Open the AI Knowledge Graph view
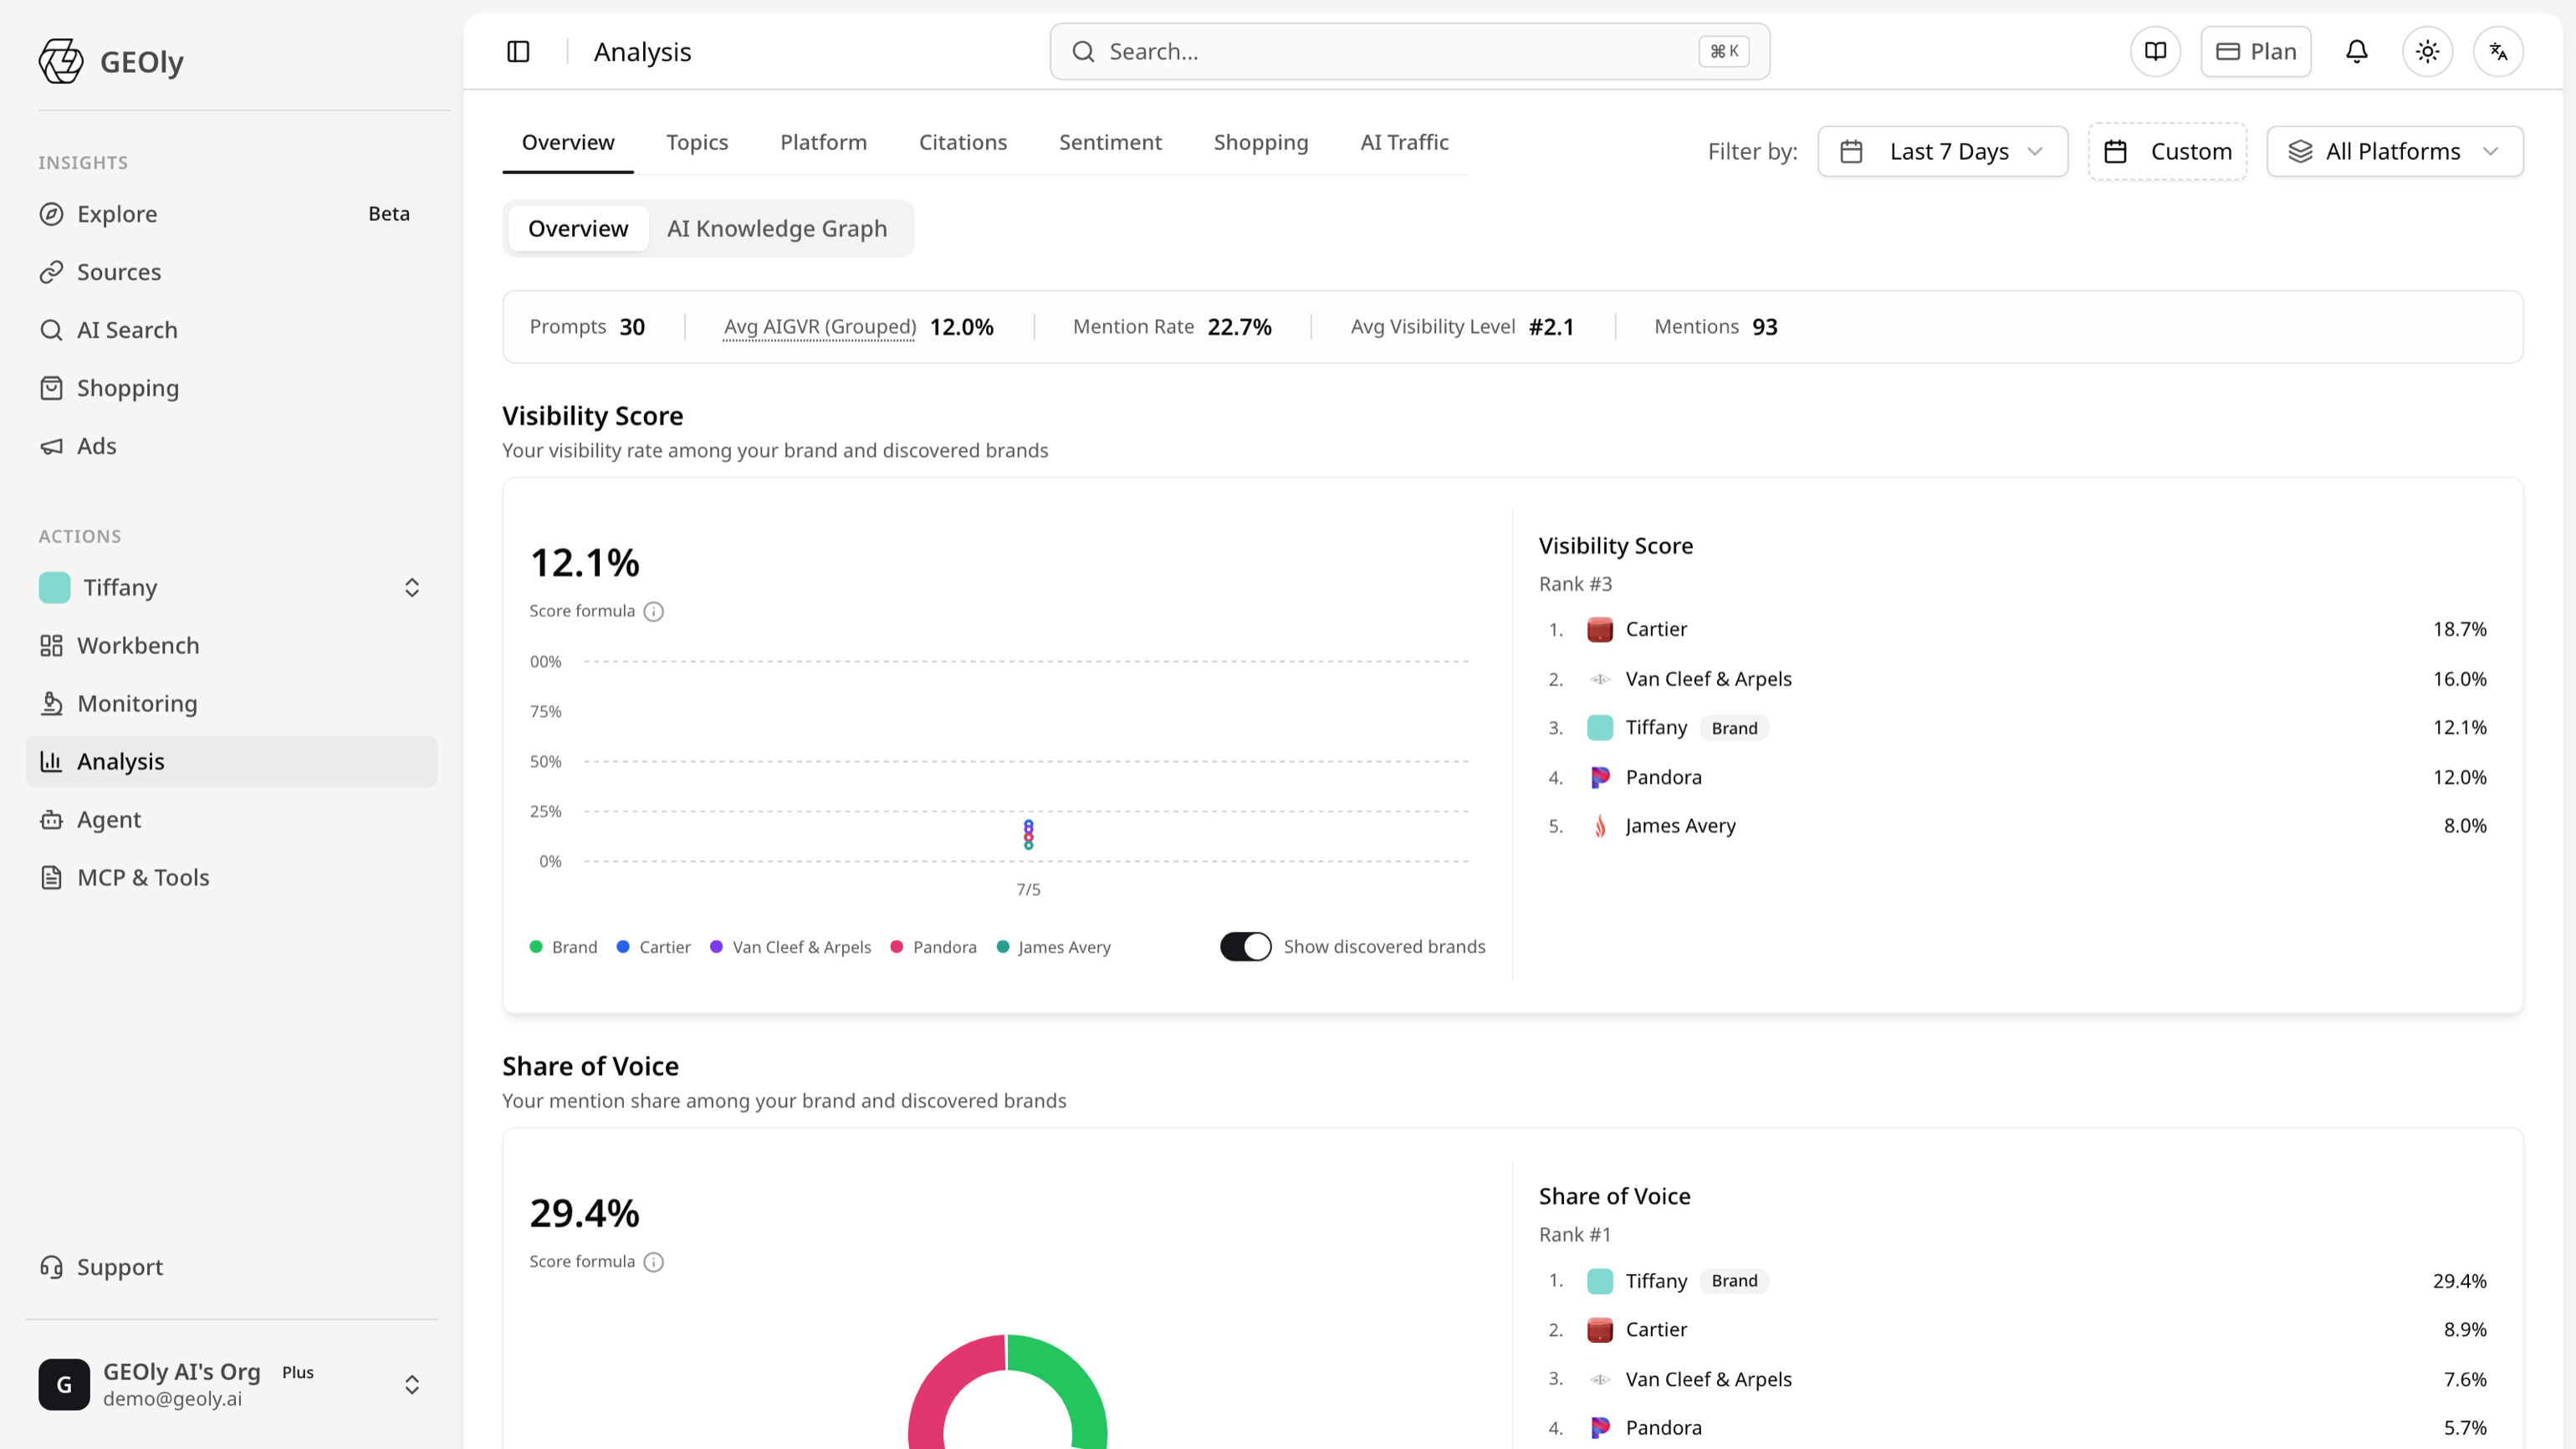Image resolution: width=2576 pixels, height=1449 pixels. (777, 229)
